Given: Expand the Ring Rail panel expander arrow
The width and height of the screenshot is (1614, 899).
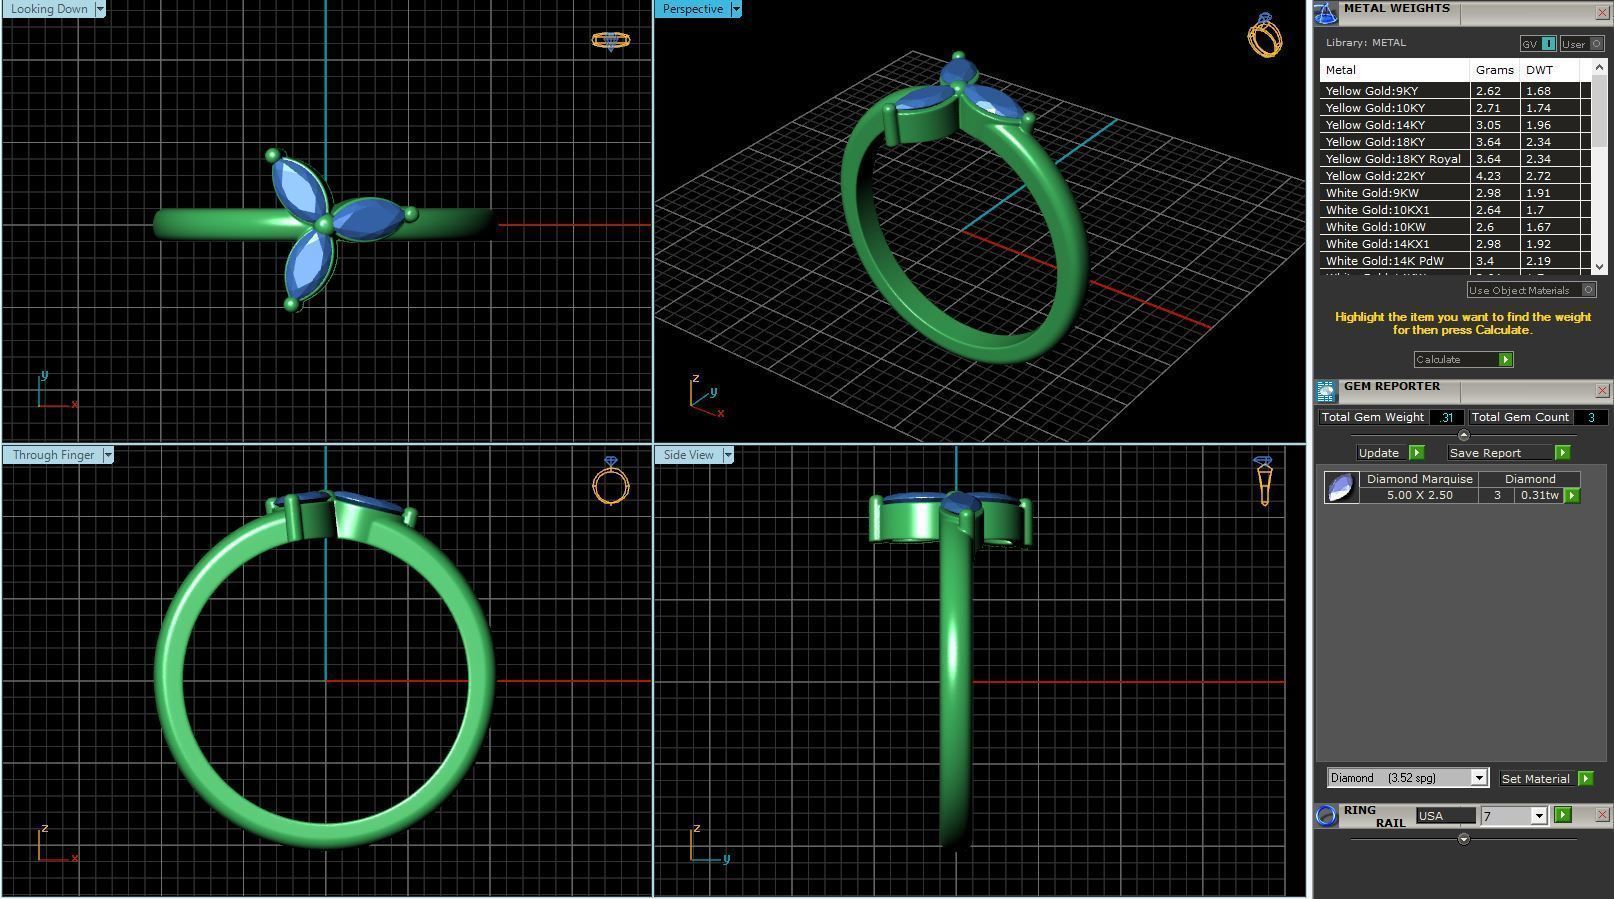Looking at the screenshot, I should (x=1464, y=839).
